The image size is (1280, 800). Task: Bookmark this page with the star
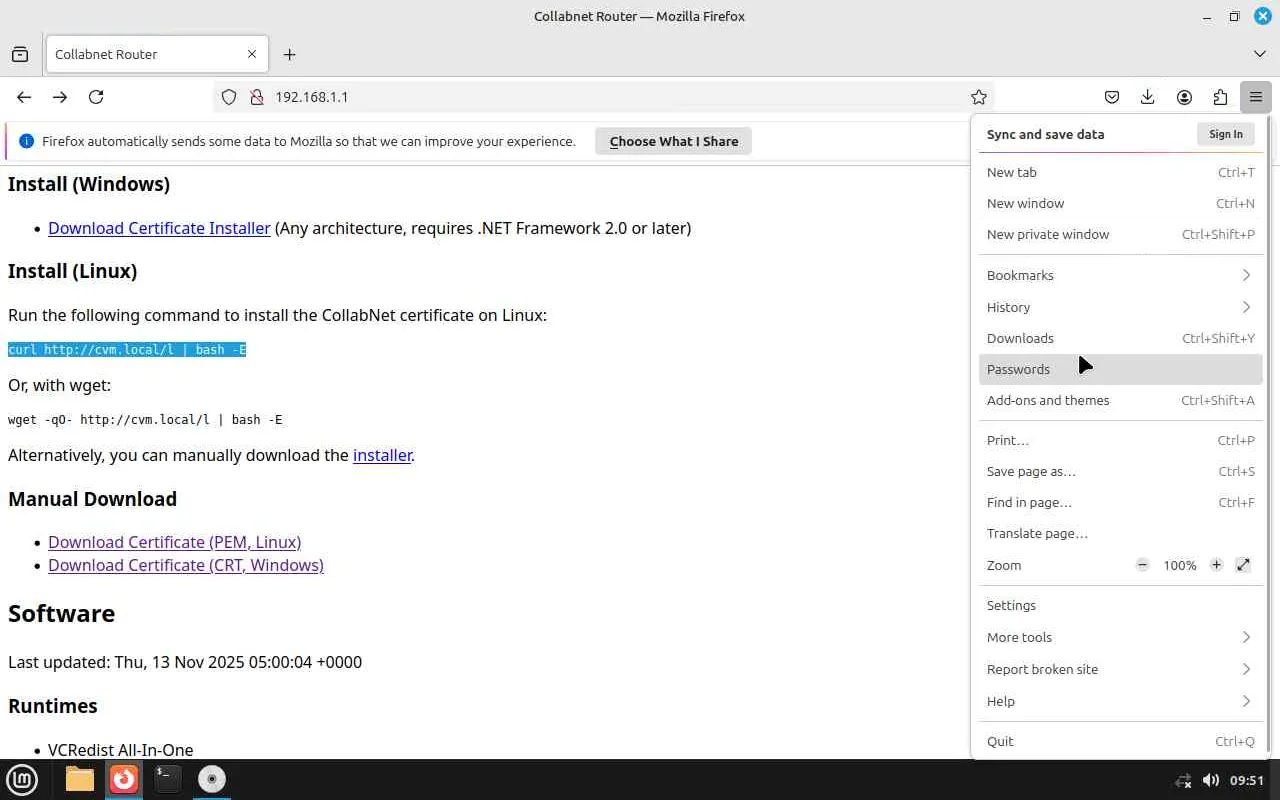point(979,97)
